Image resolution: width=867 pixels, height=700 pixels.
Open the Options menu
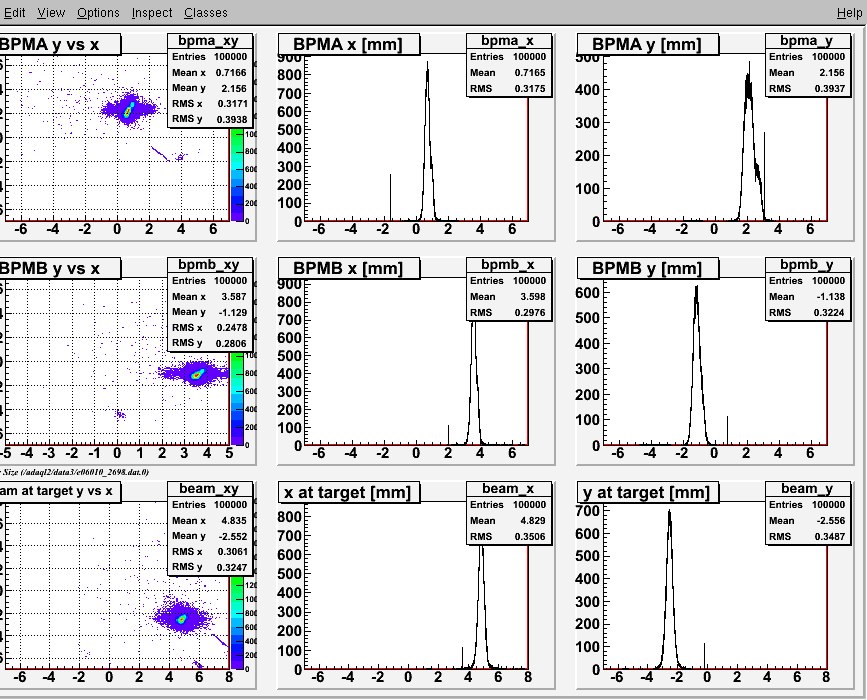(x=98, y=12)
